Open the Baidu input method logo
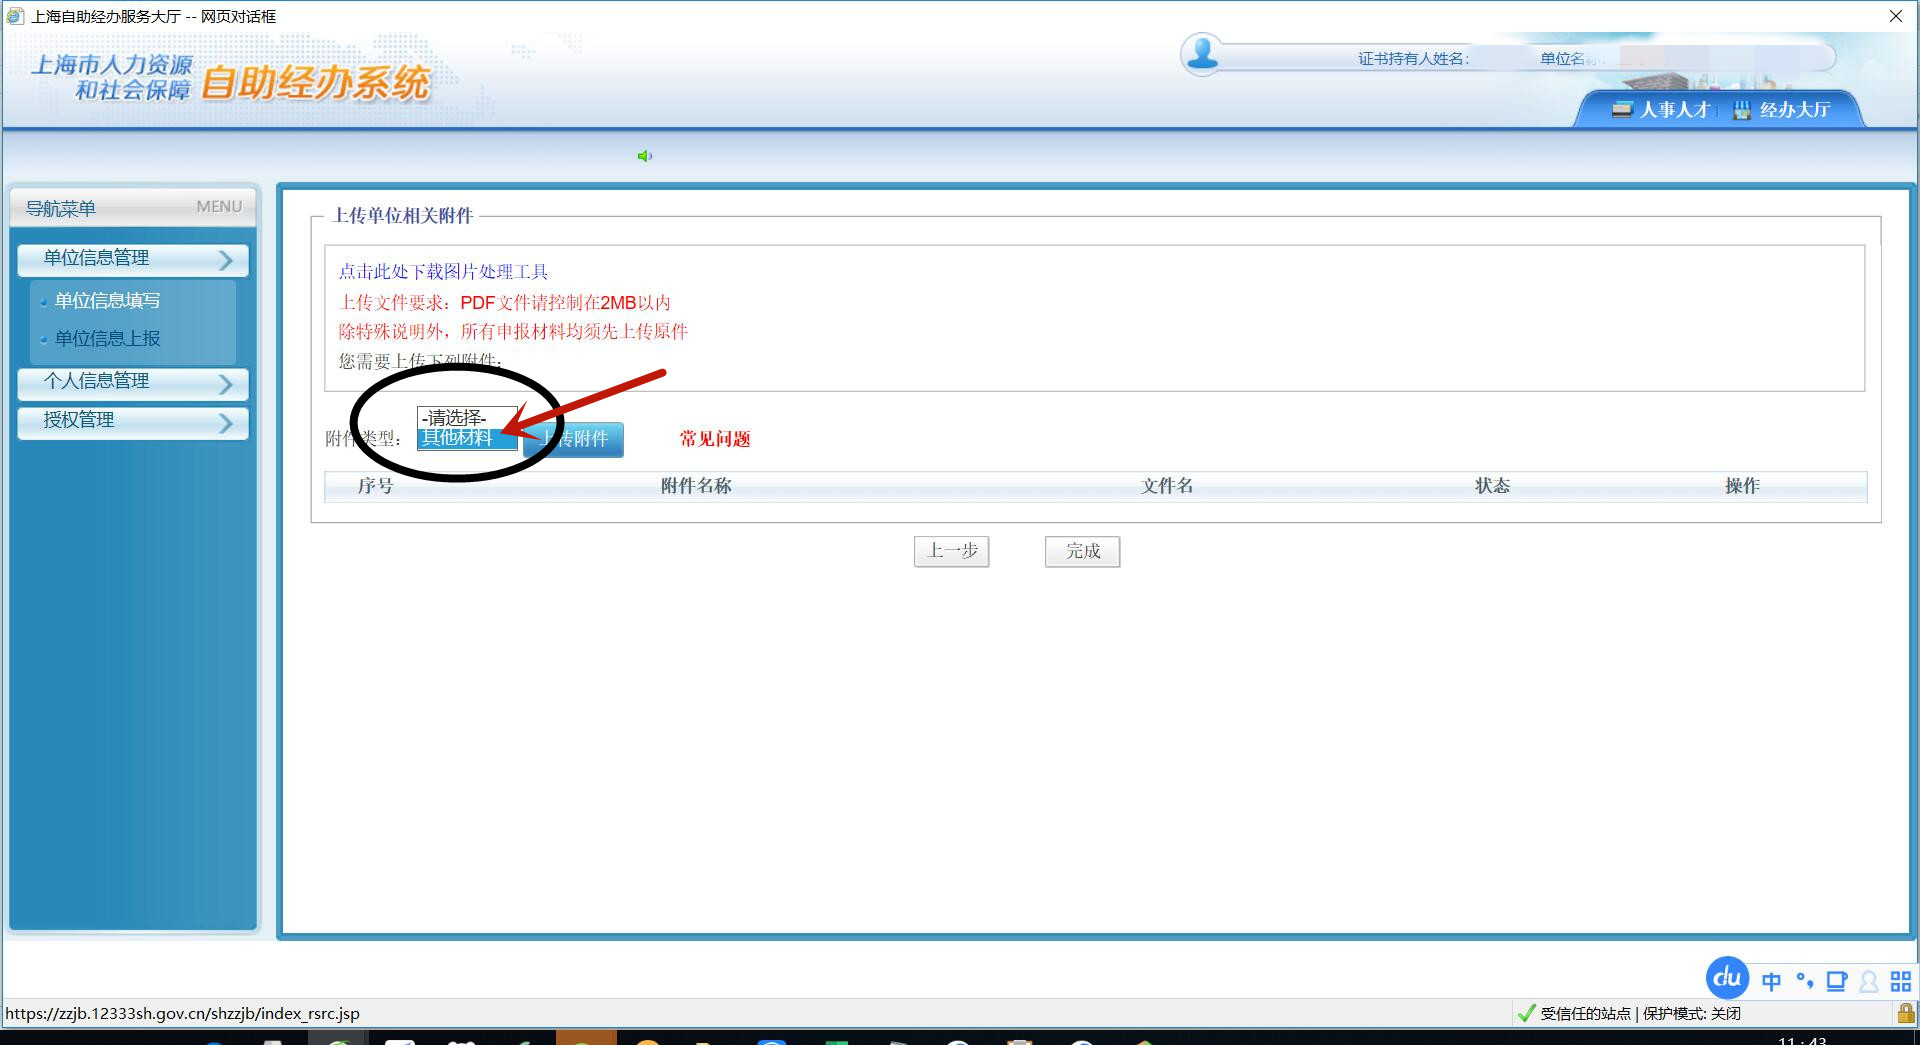Image resolution: width=1920 pixels, height=1045 pixels. [1727, 978]
